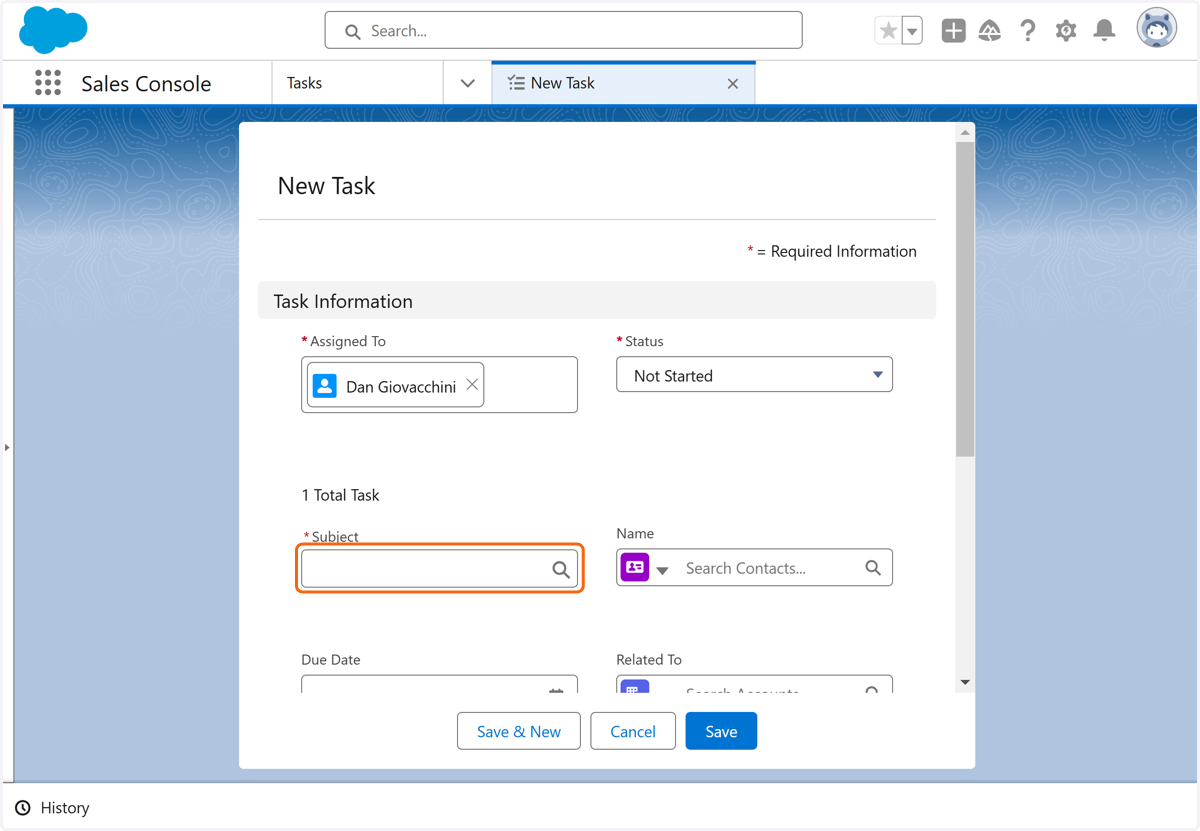Open the global actions plus icon

click(953, 31)
